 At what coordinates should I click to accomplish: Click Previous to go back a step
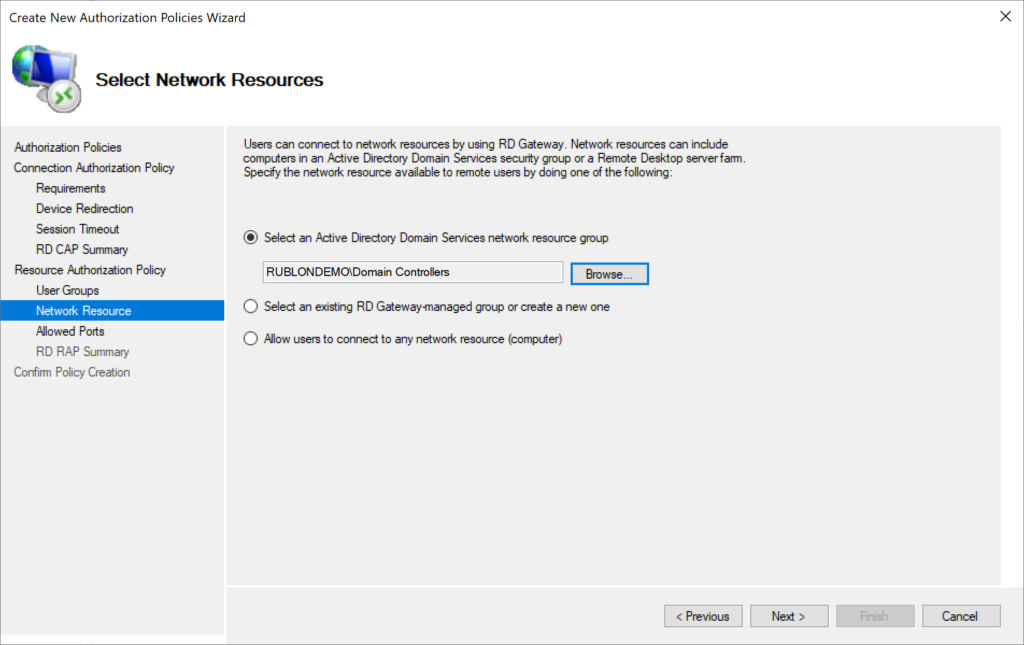click(x=703, y=615)
